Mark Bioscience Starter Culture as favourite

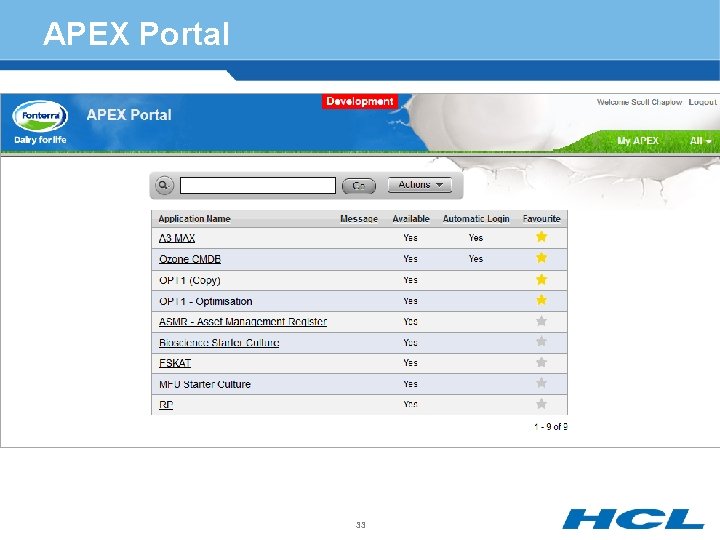tap(541, 342)
